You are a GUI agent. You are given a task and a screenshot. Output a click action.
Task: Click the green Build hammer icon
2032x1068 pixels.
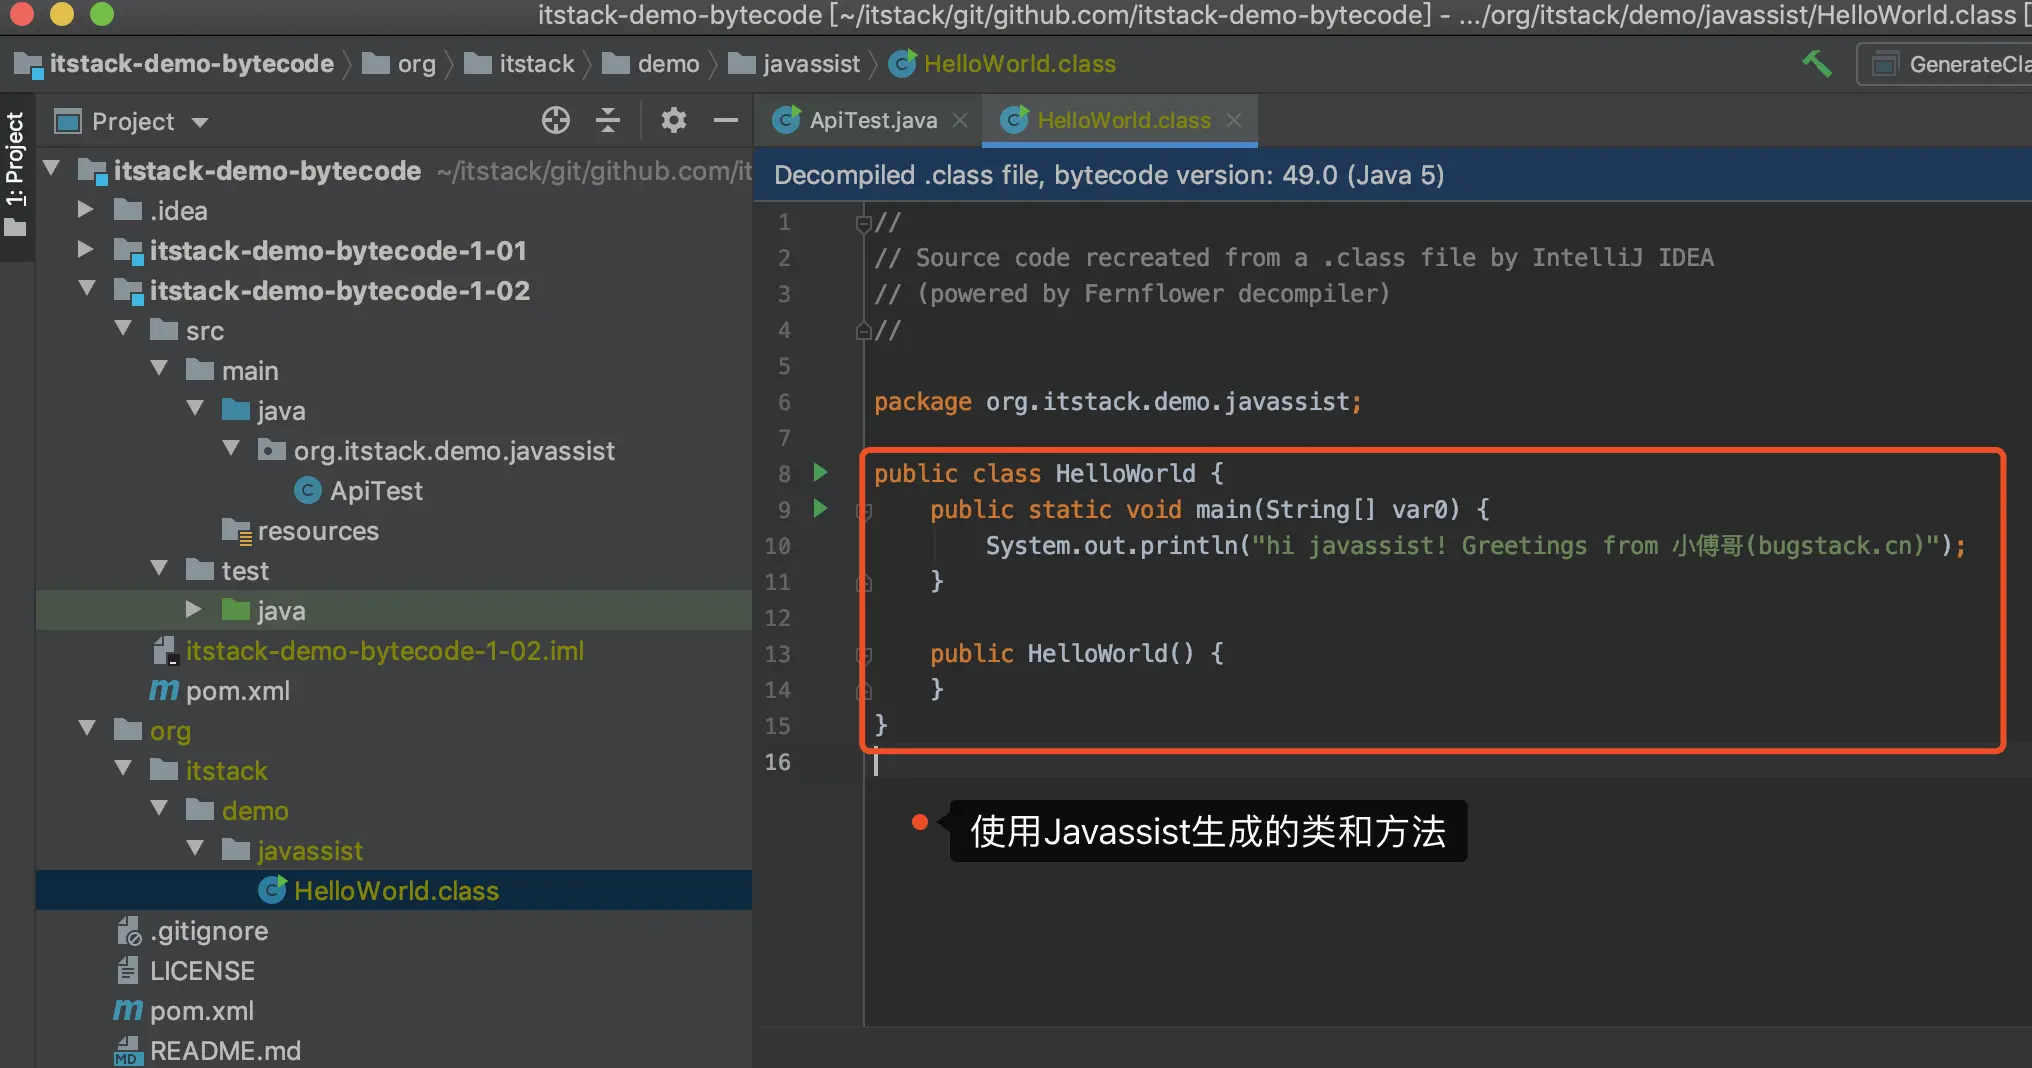point(1817,63)
